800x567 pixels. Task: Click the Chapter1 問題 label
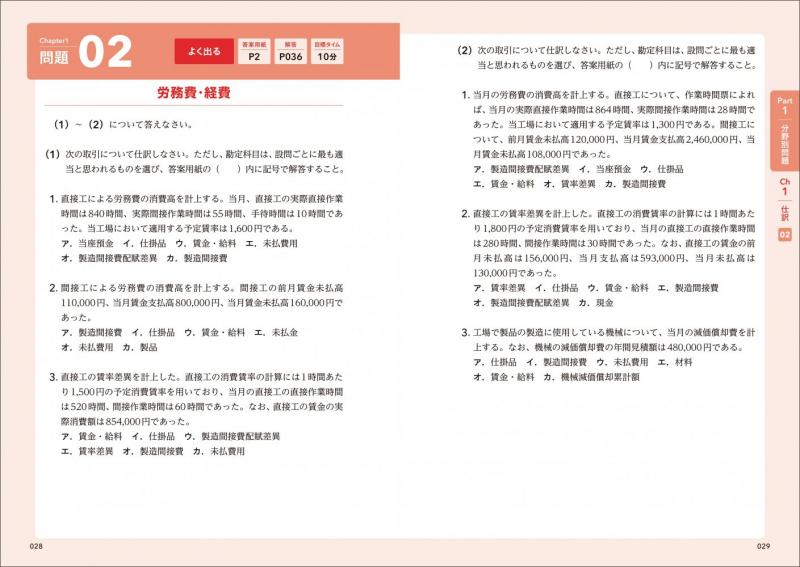54,51
